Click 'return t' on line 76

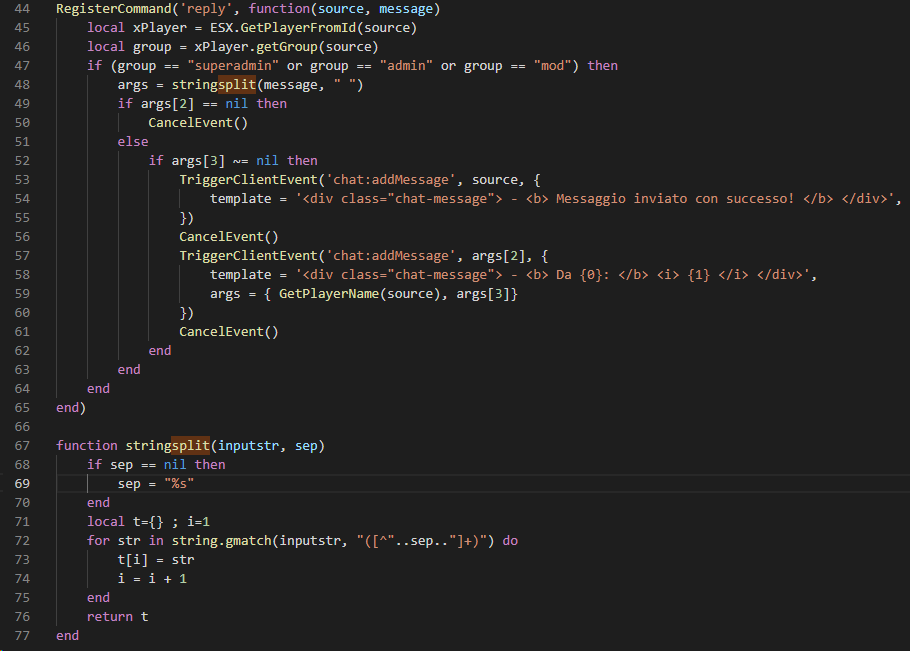(117, 617)
